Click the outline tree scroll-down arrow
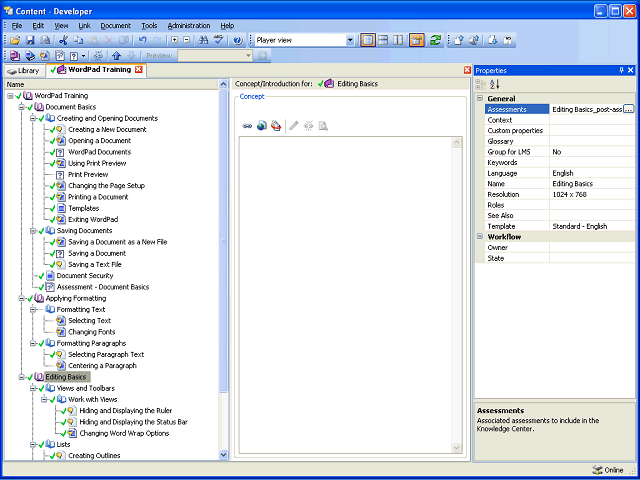The width and height of the screenshot is (640, 480). click(223, 455)
